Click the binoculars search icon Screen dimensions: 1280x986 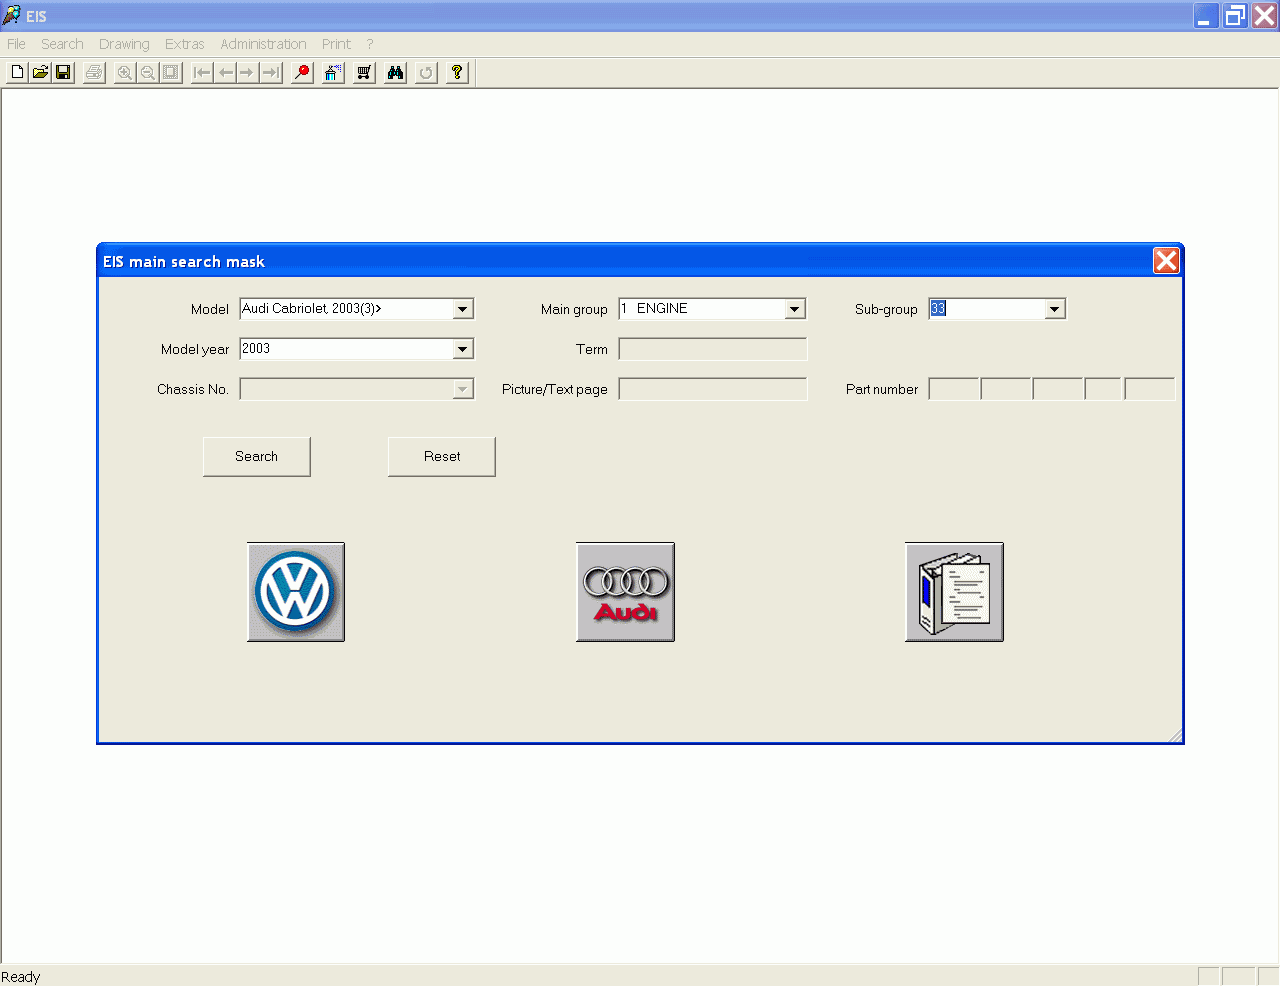point(395,72)
